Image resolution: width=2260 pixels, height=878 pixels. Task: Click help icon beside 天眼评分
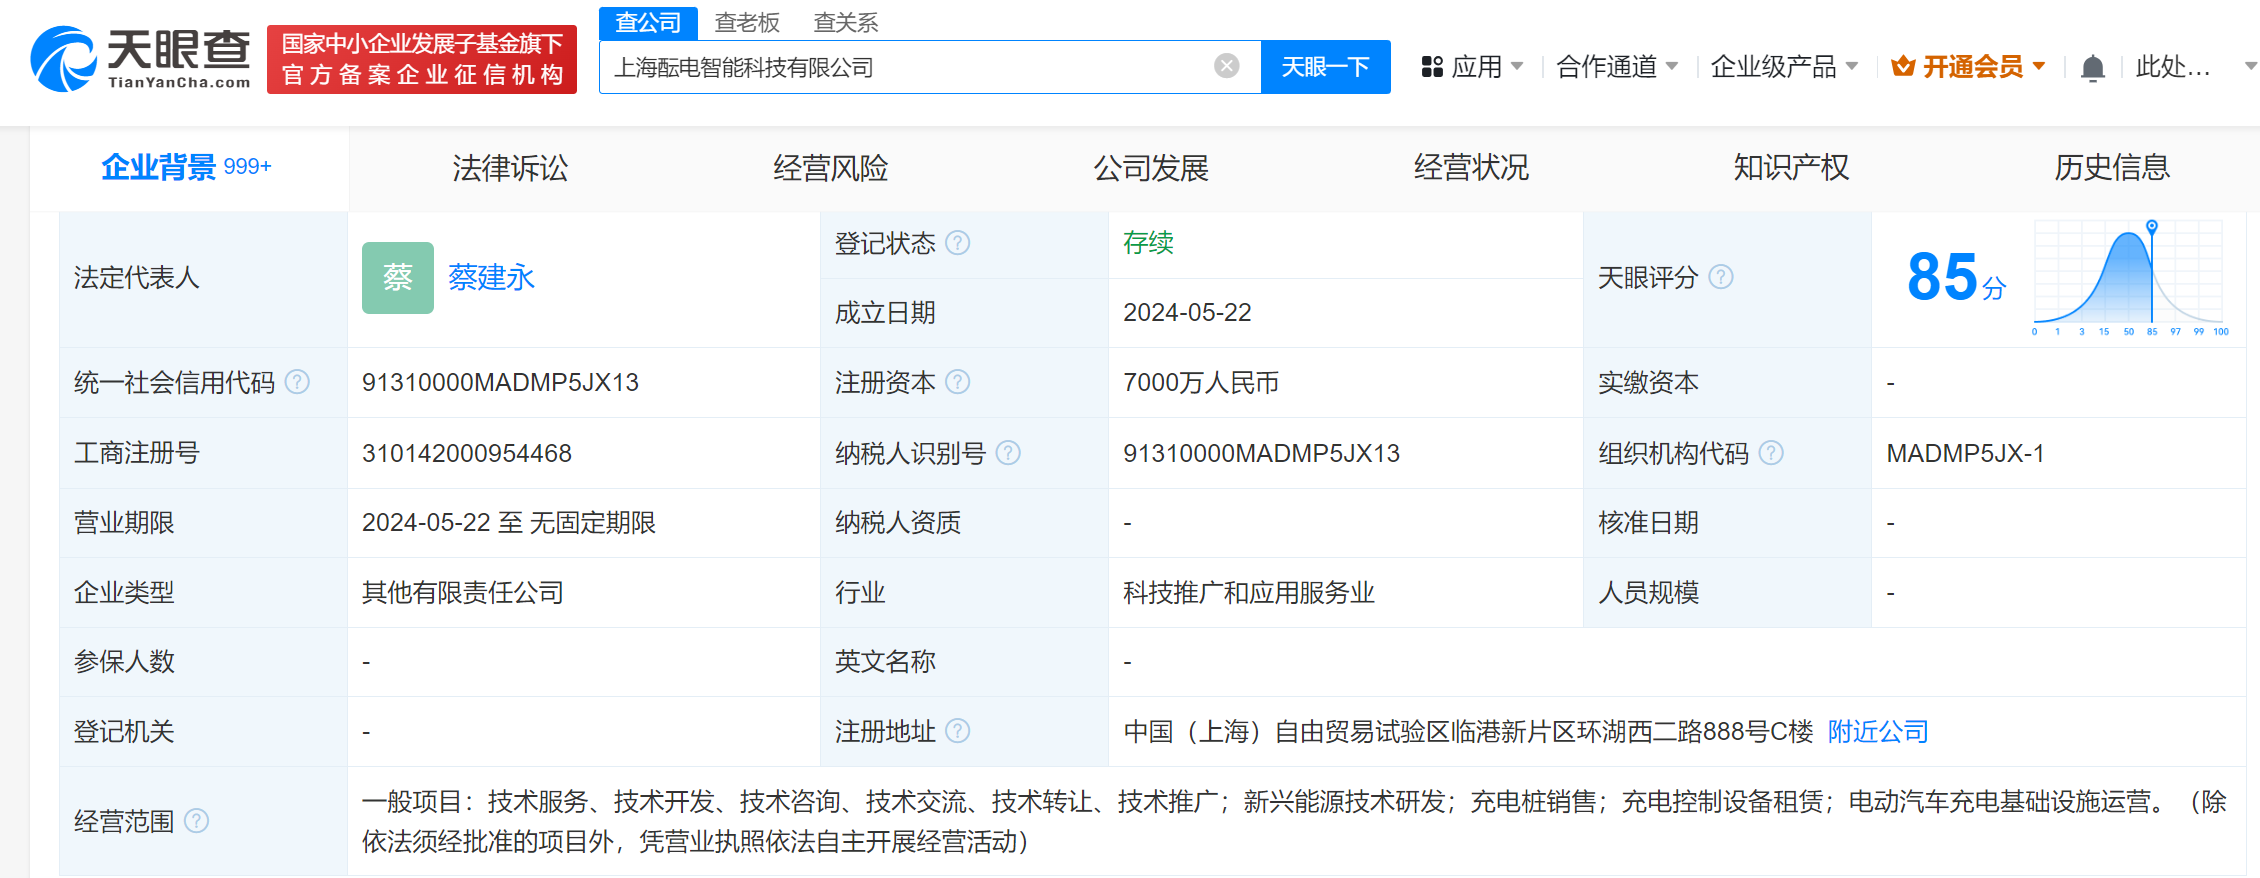[1720, 277]
